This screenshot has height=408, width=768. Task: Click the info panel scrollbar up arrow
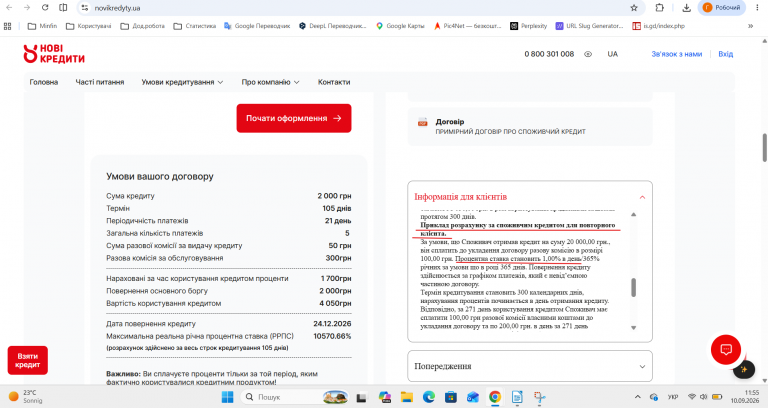pyautogui.click(x=633, y=215)
